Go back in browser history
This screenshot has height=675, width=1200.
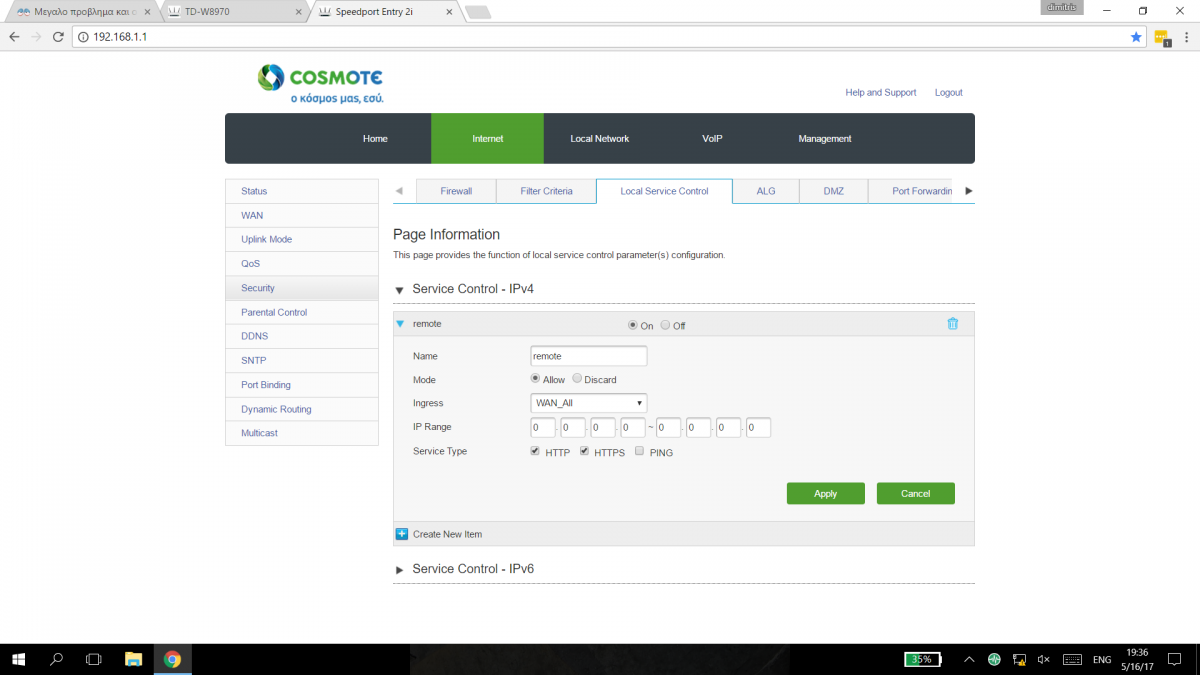click(x=14, y=37)
